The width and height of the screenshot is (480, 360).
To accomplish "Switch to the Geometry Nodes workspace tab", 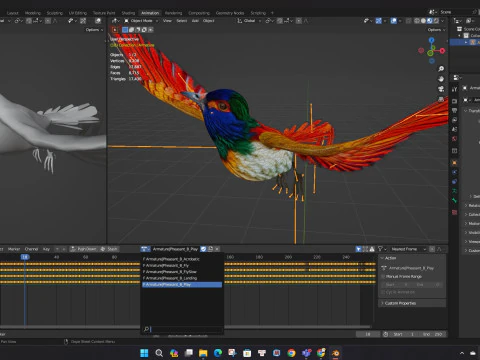I will [x=230, y=13].
